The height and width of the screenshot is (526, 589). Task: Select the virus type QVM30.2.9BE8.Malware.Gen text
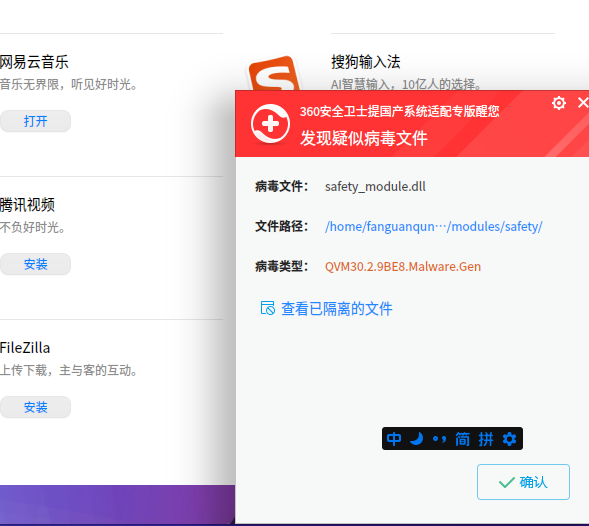pyautogui.click(x=403, y=266)
